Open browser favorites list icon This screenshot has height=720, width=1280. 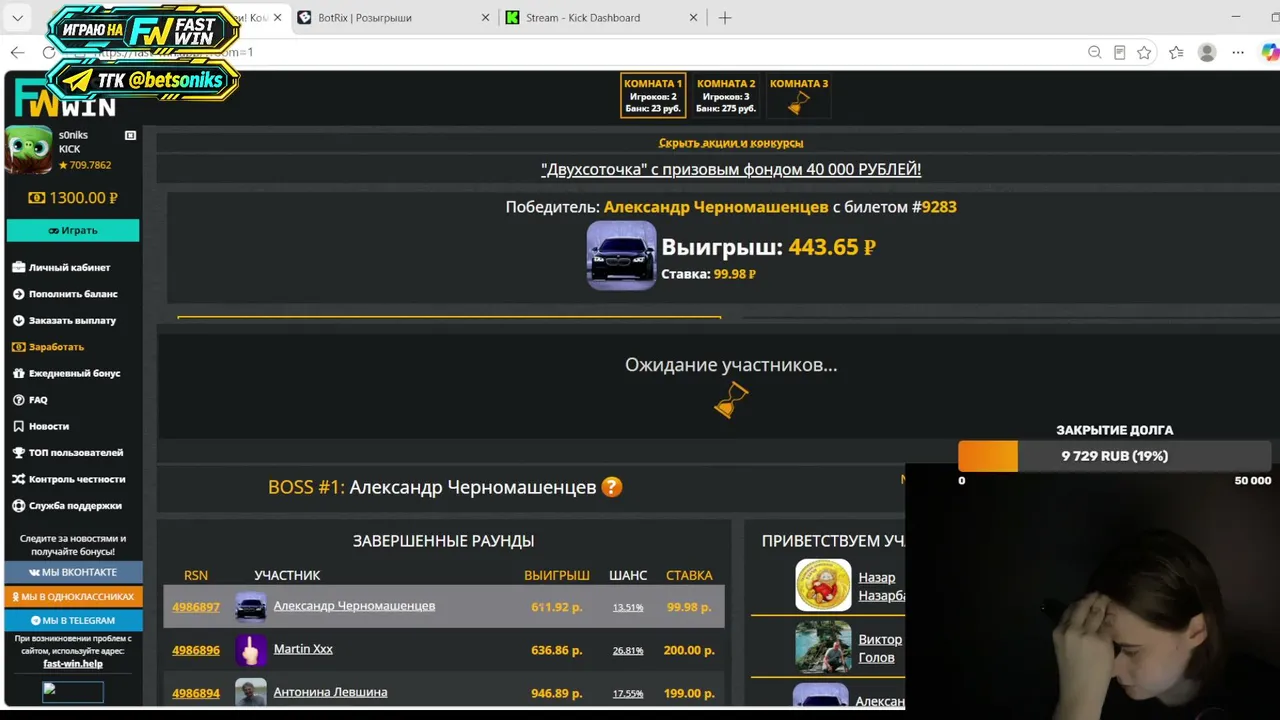pyautogui.click(x=1176, y=52)
